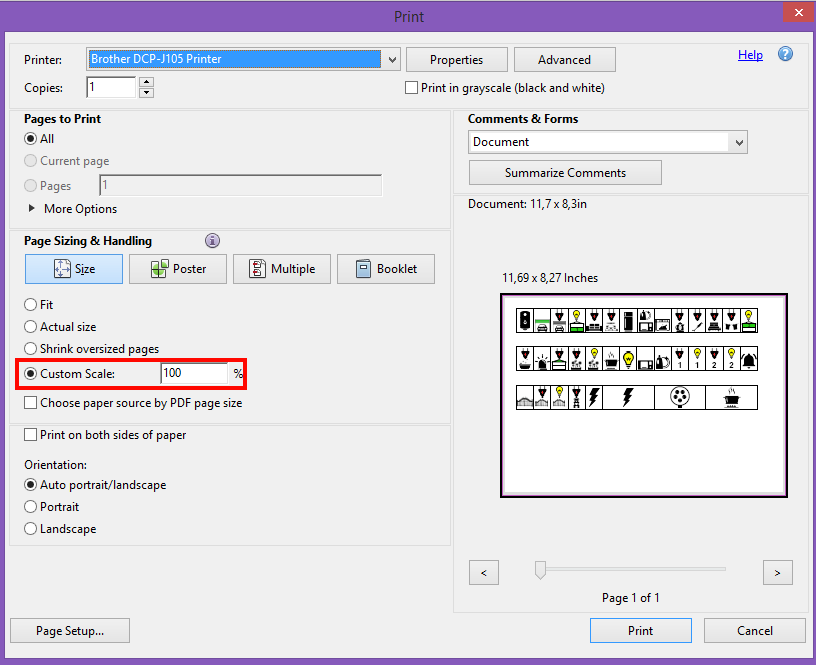816x665 pixels.
Task: Switch to Booklet printing mode
Action: point(386,269)
